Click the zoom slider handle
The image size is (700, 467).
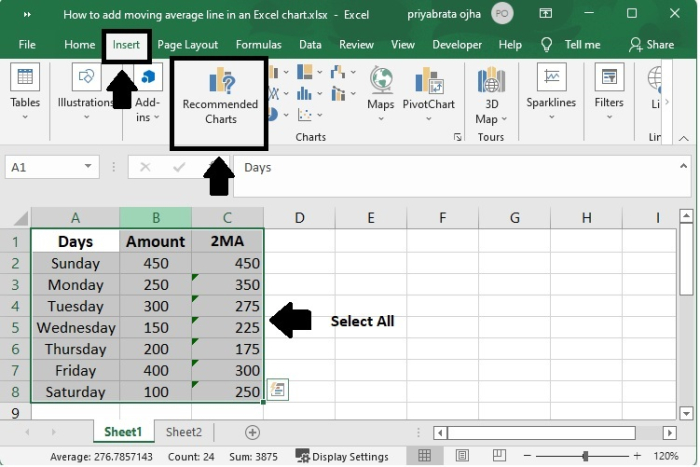[x=585, y=456]
